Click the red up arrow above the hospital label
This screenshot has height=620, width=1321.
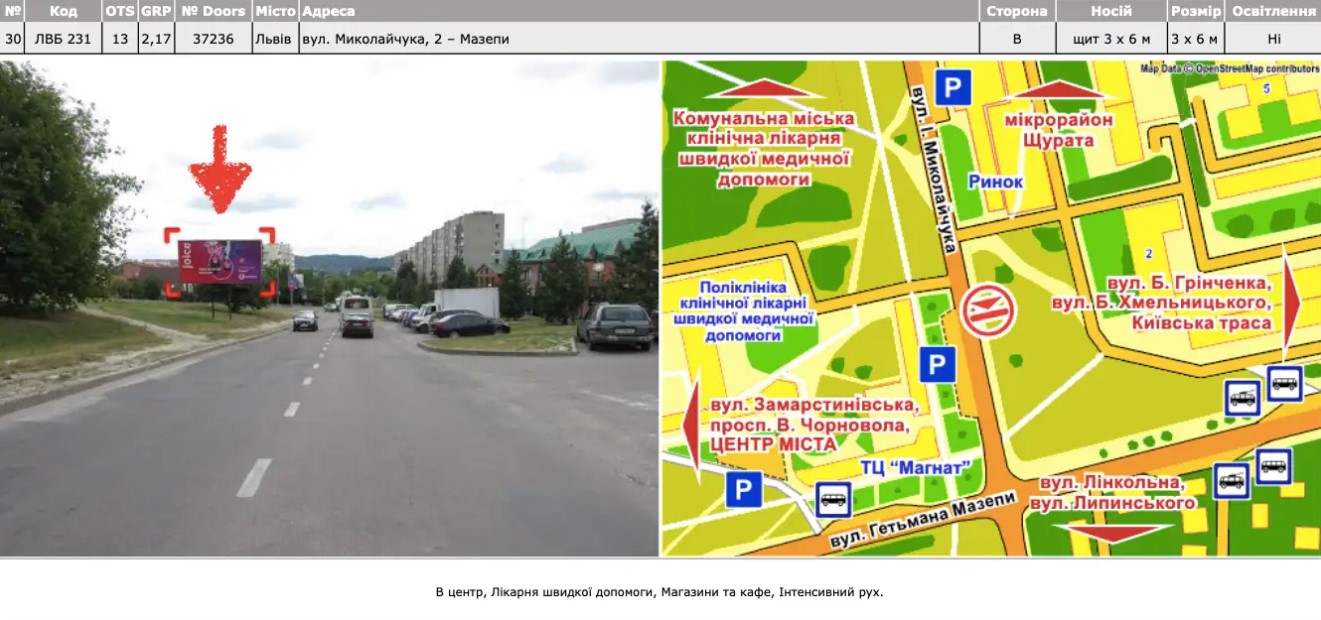pos(765,88)
